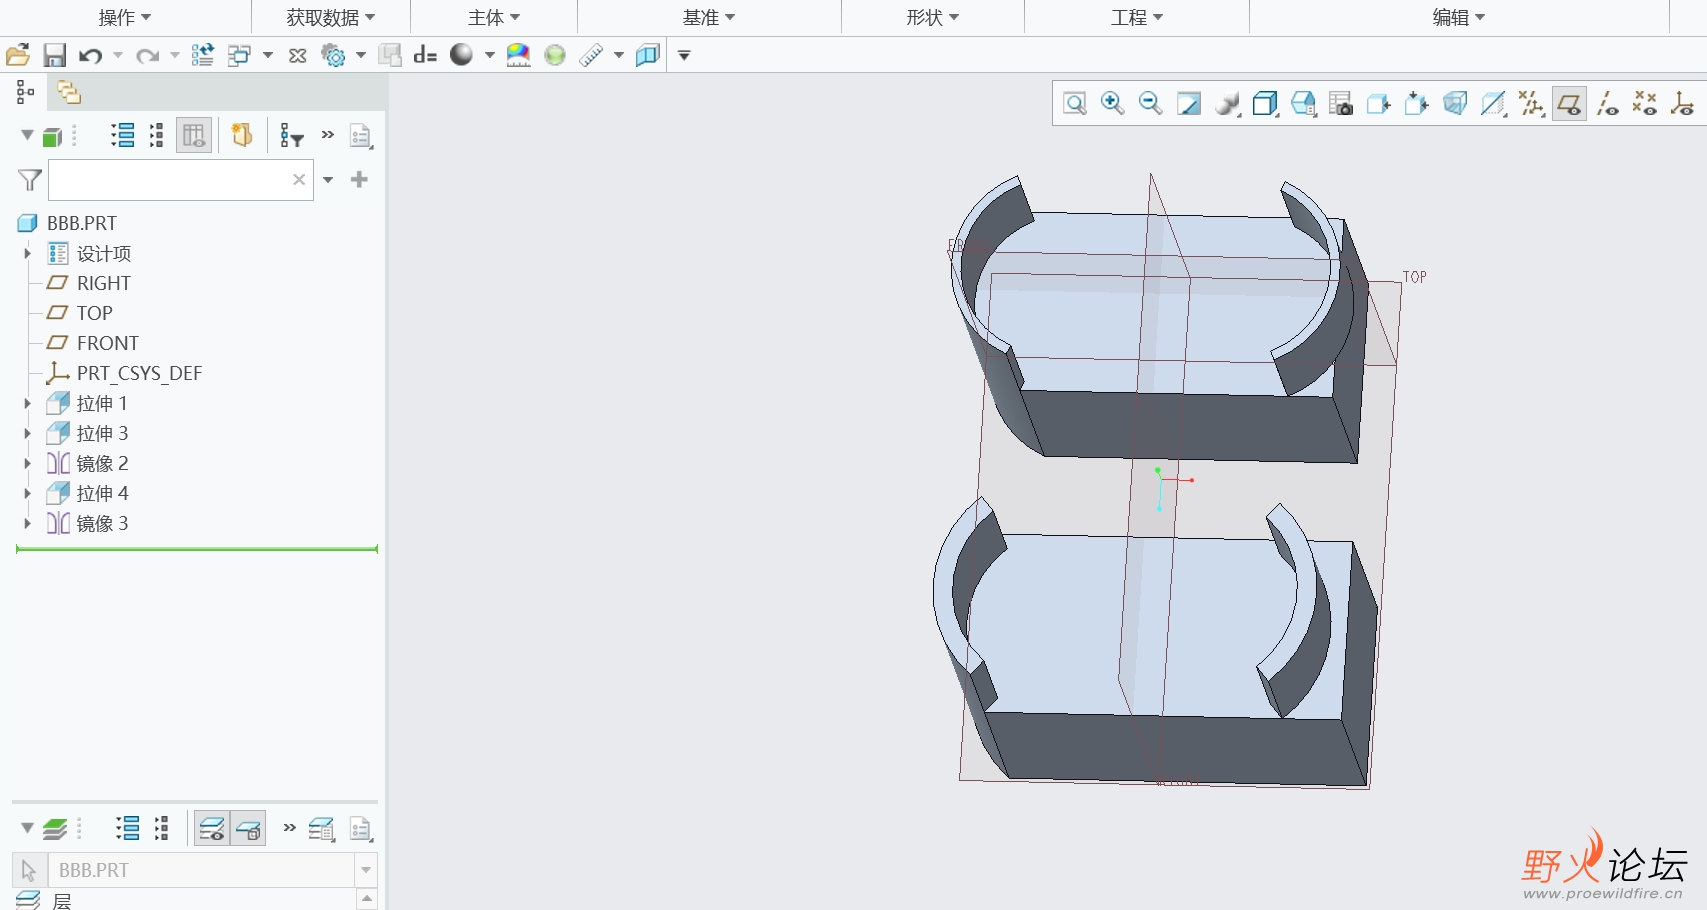Screen dimensions: 1707x910
Task: Click the gray sphere appearance icon
Action: (x=461, y=54)
